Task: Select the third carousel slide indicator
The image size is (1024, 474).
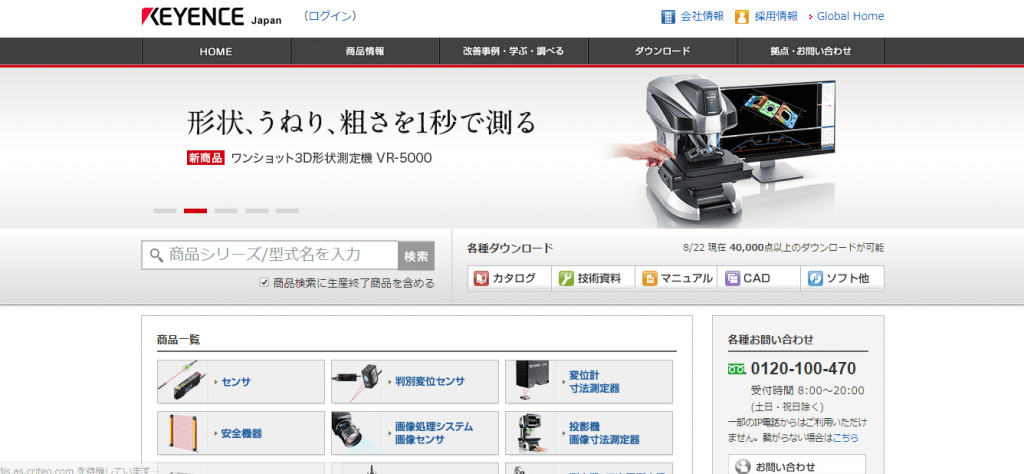Action: [226, 211]
